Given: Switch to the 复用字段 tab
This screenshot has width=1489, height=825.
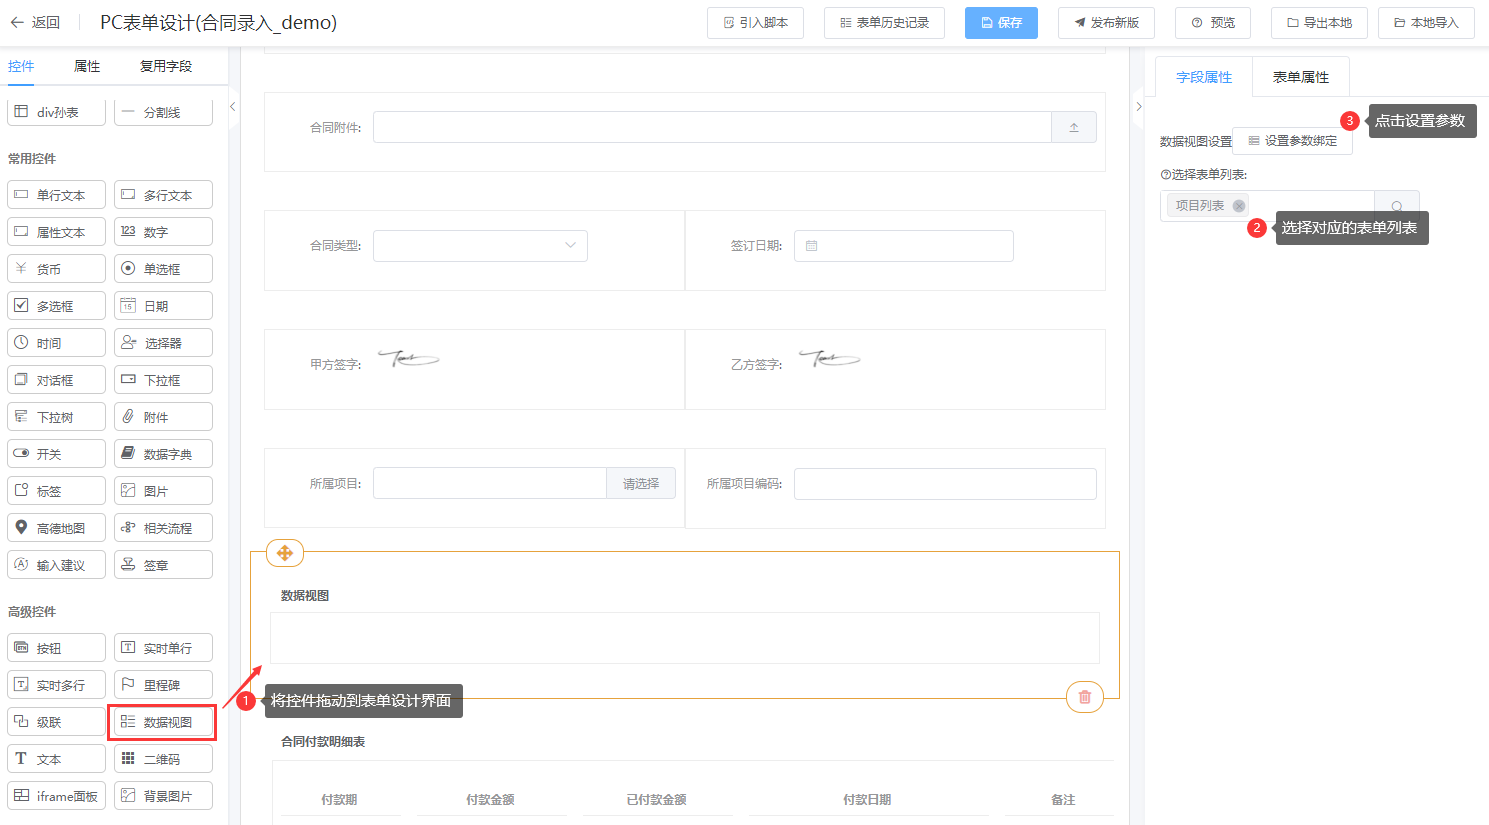Looking at the screenshot, I should coord(166,66).
